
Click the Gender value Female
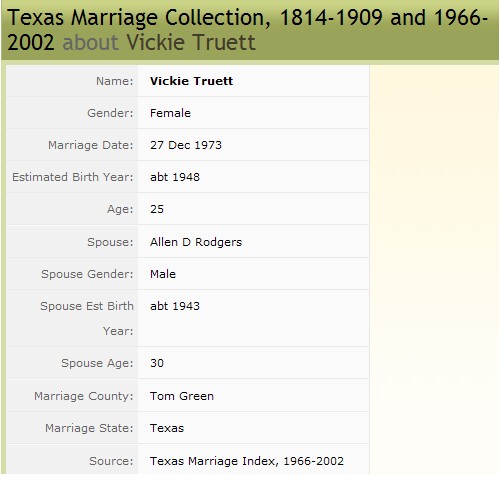(170, 113)
